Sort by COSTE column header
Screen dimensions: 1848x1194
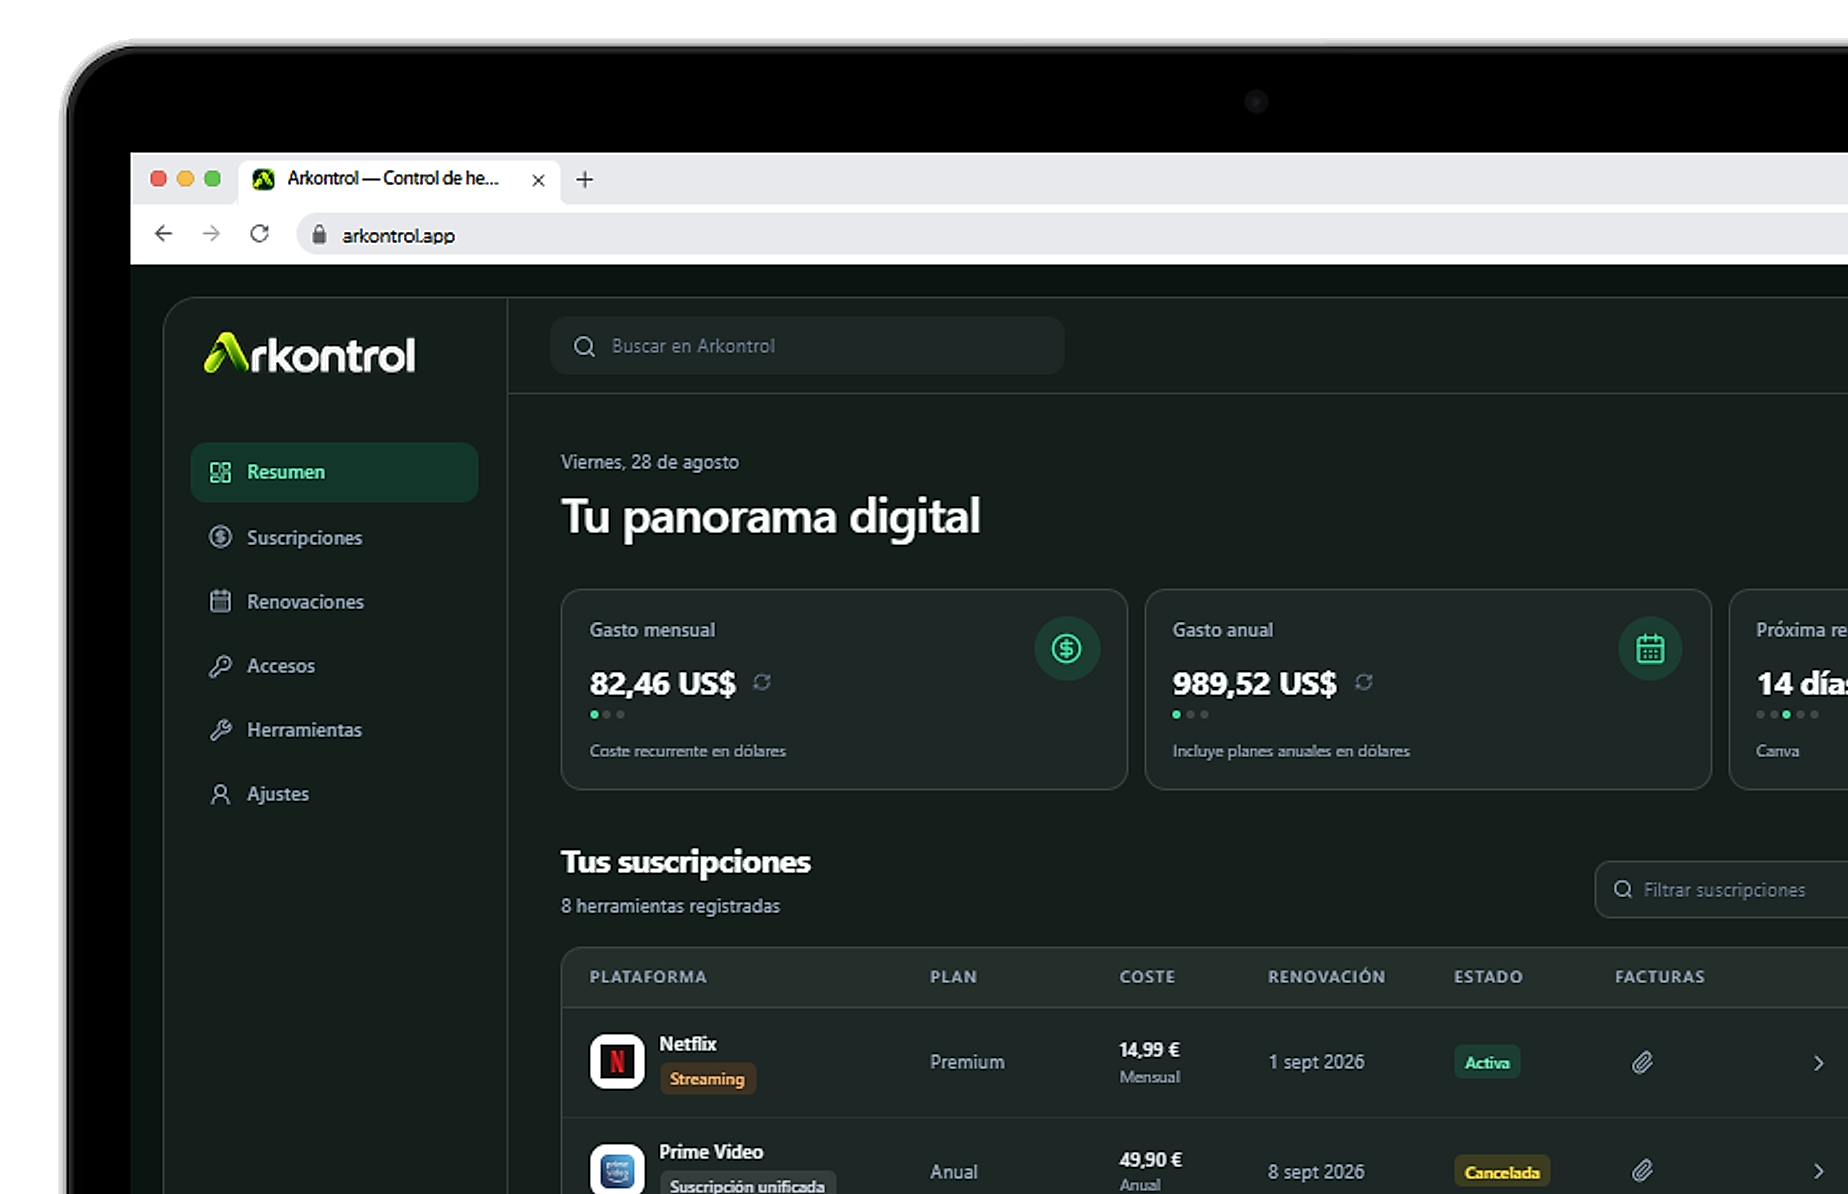point(1147,977)
